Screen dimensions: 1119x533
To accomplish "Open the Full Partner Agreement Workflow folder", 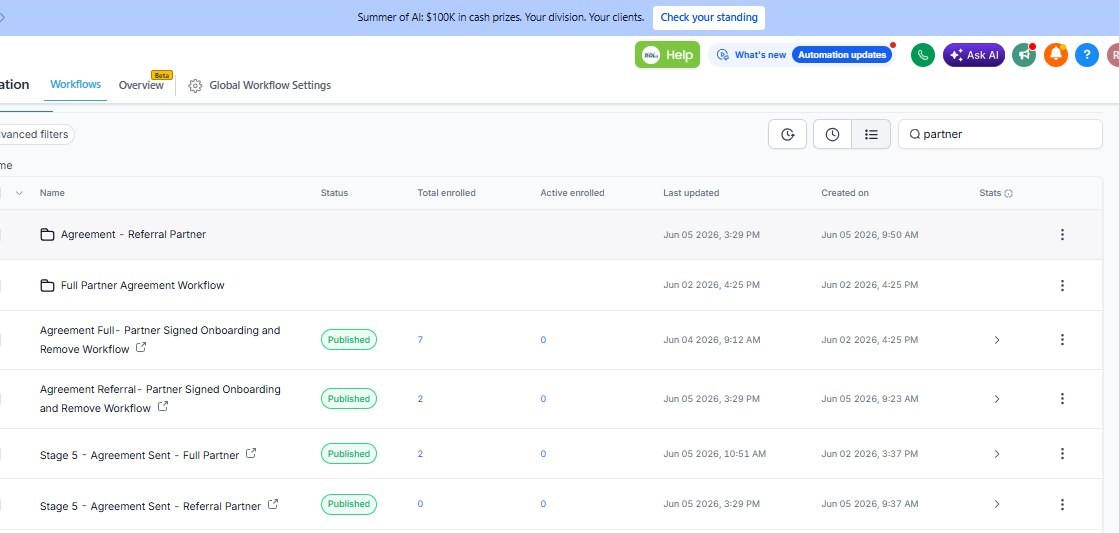I will (143, 285).
